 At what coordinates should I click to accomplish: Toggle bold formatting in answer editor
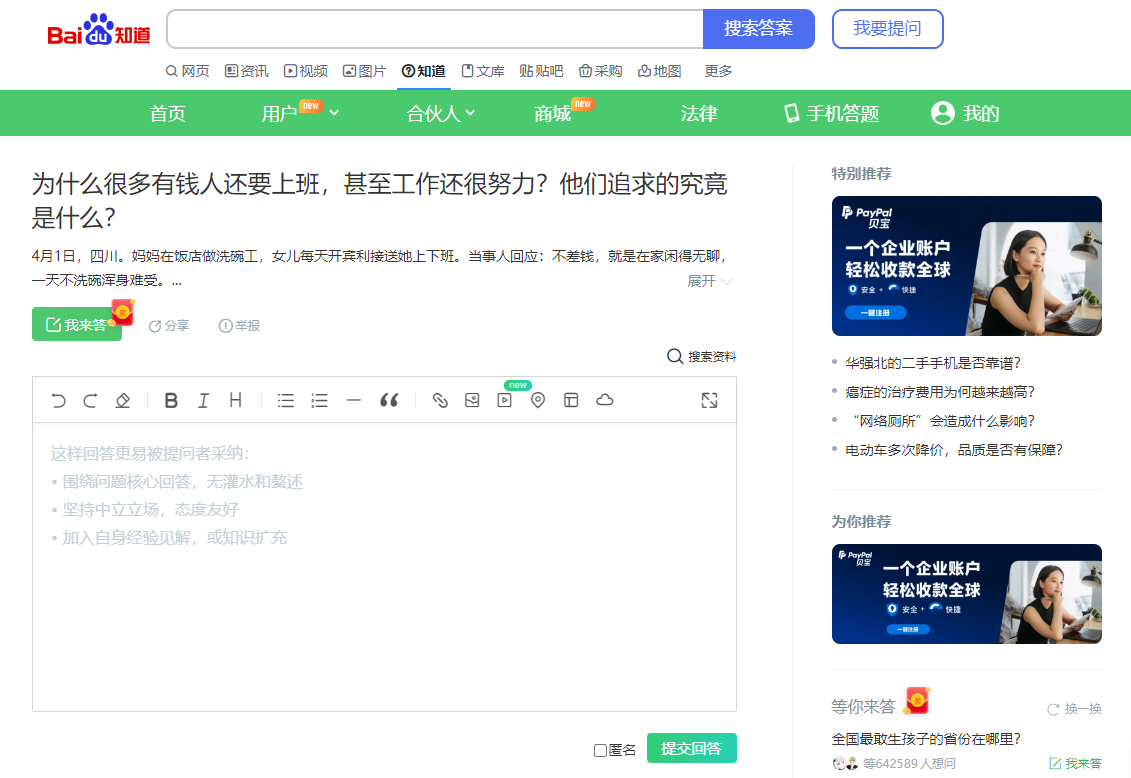tap(171, 401)
